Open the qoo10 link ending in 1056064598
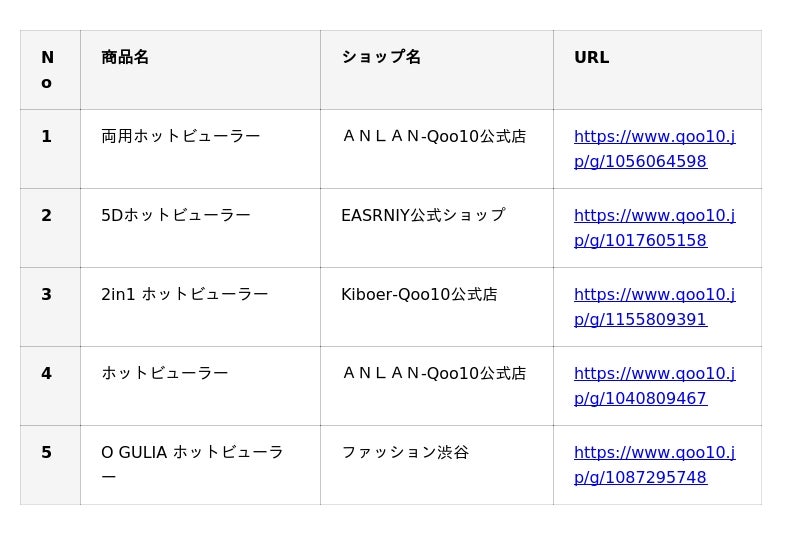 [654, 149]
